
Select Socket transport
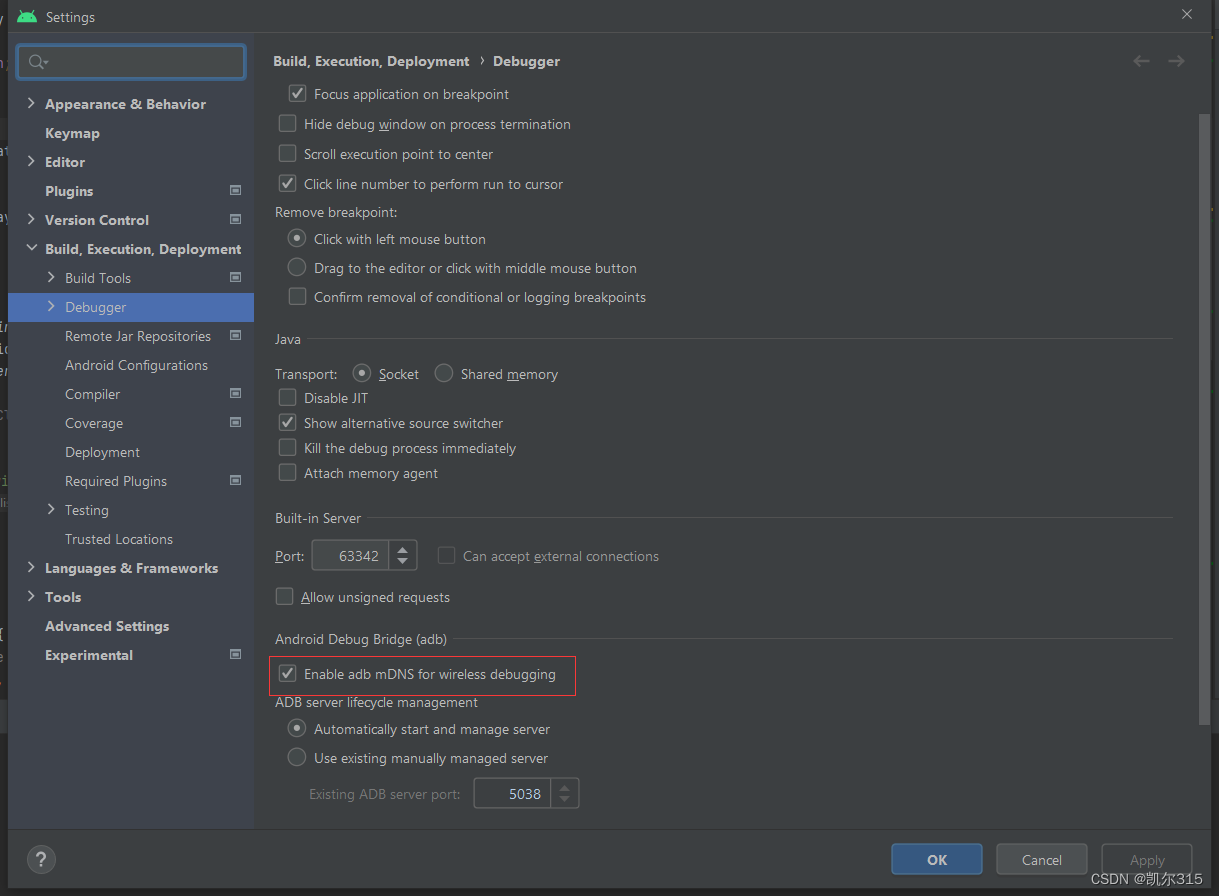pos(362,373)
